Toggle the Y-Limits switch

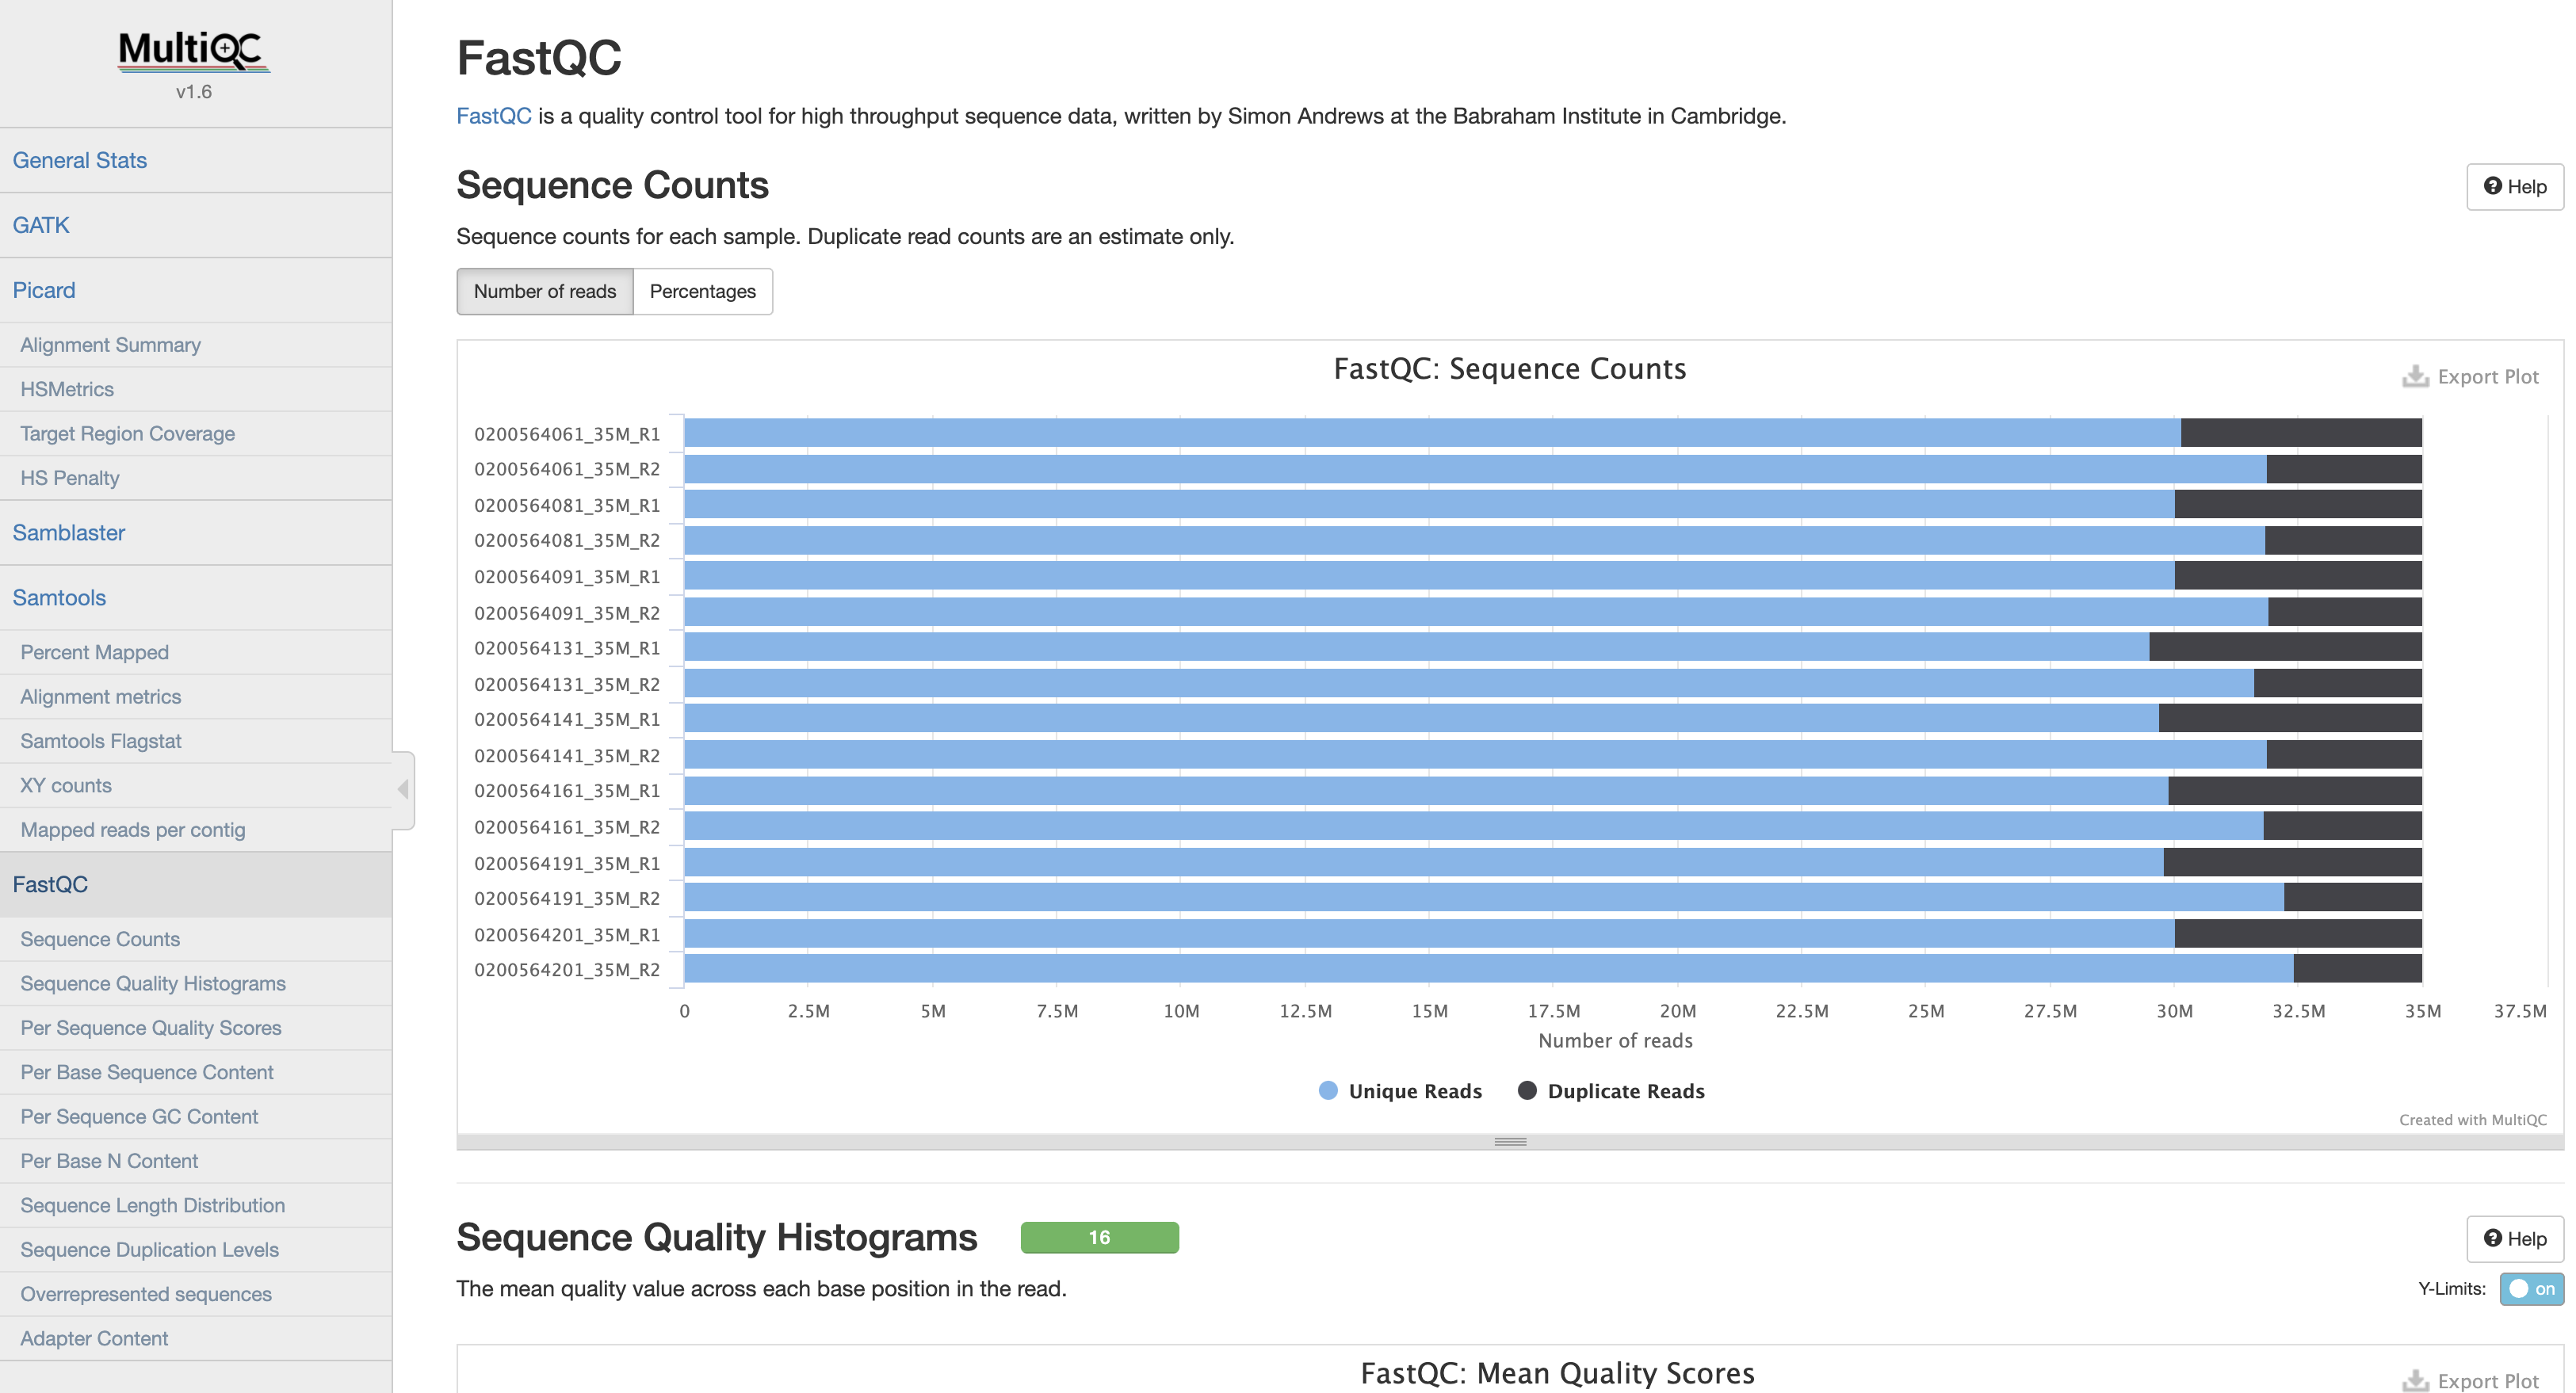pos(2531,1288)
